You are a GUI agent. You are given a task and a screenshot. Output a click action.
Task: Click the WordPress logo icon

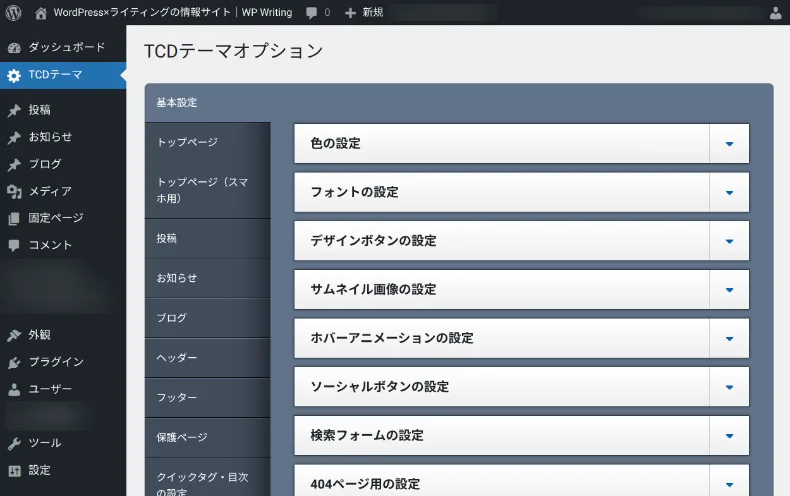(13, 13)
